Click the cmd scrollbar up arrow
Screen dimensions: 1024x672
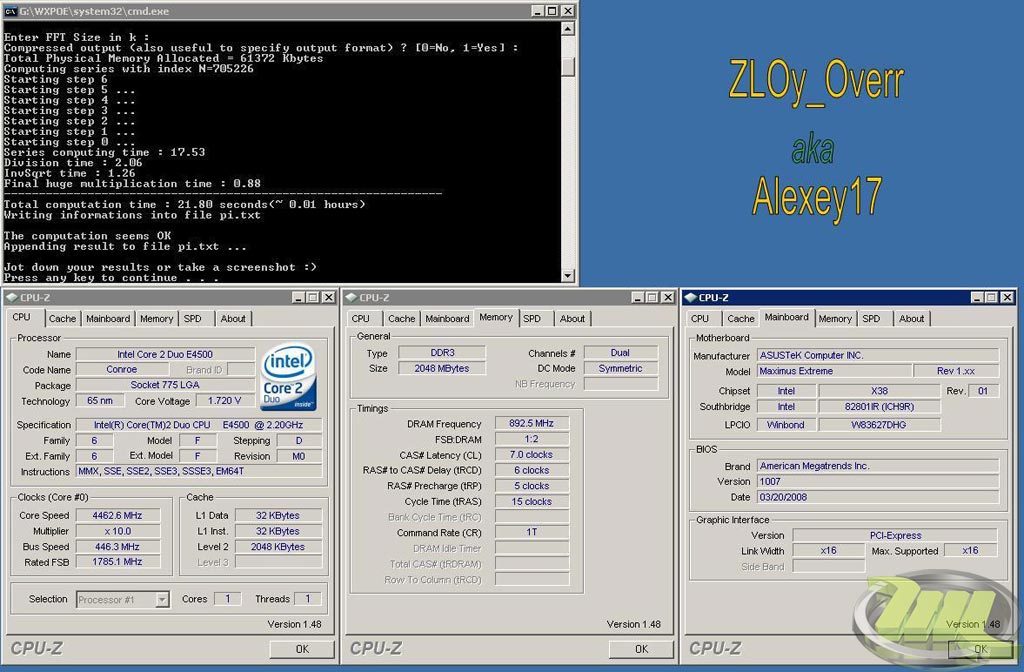tap(568, 28)
